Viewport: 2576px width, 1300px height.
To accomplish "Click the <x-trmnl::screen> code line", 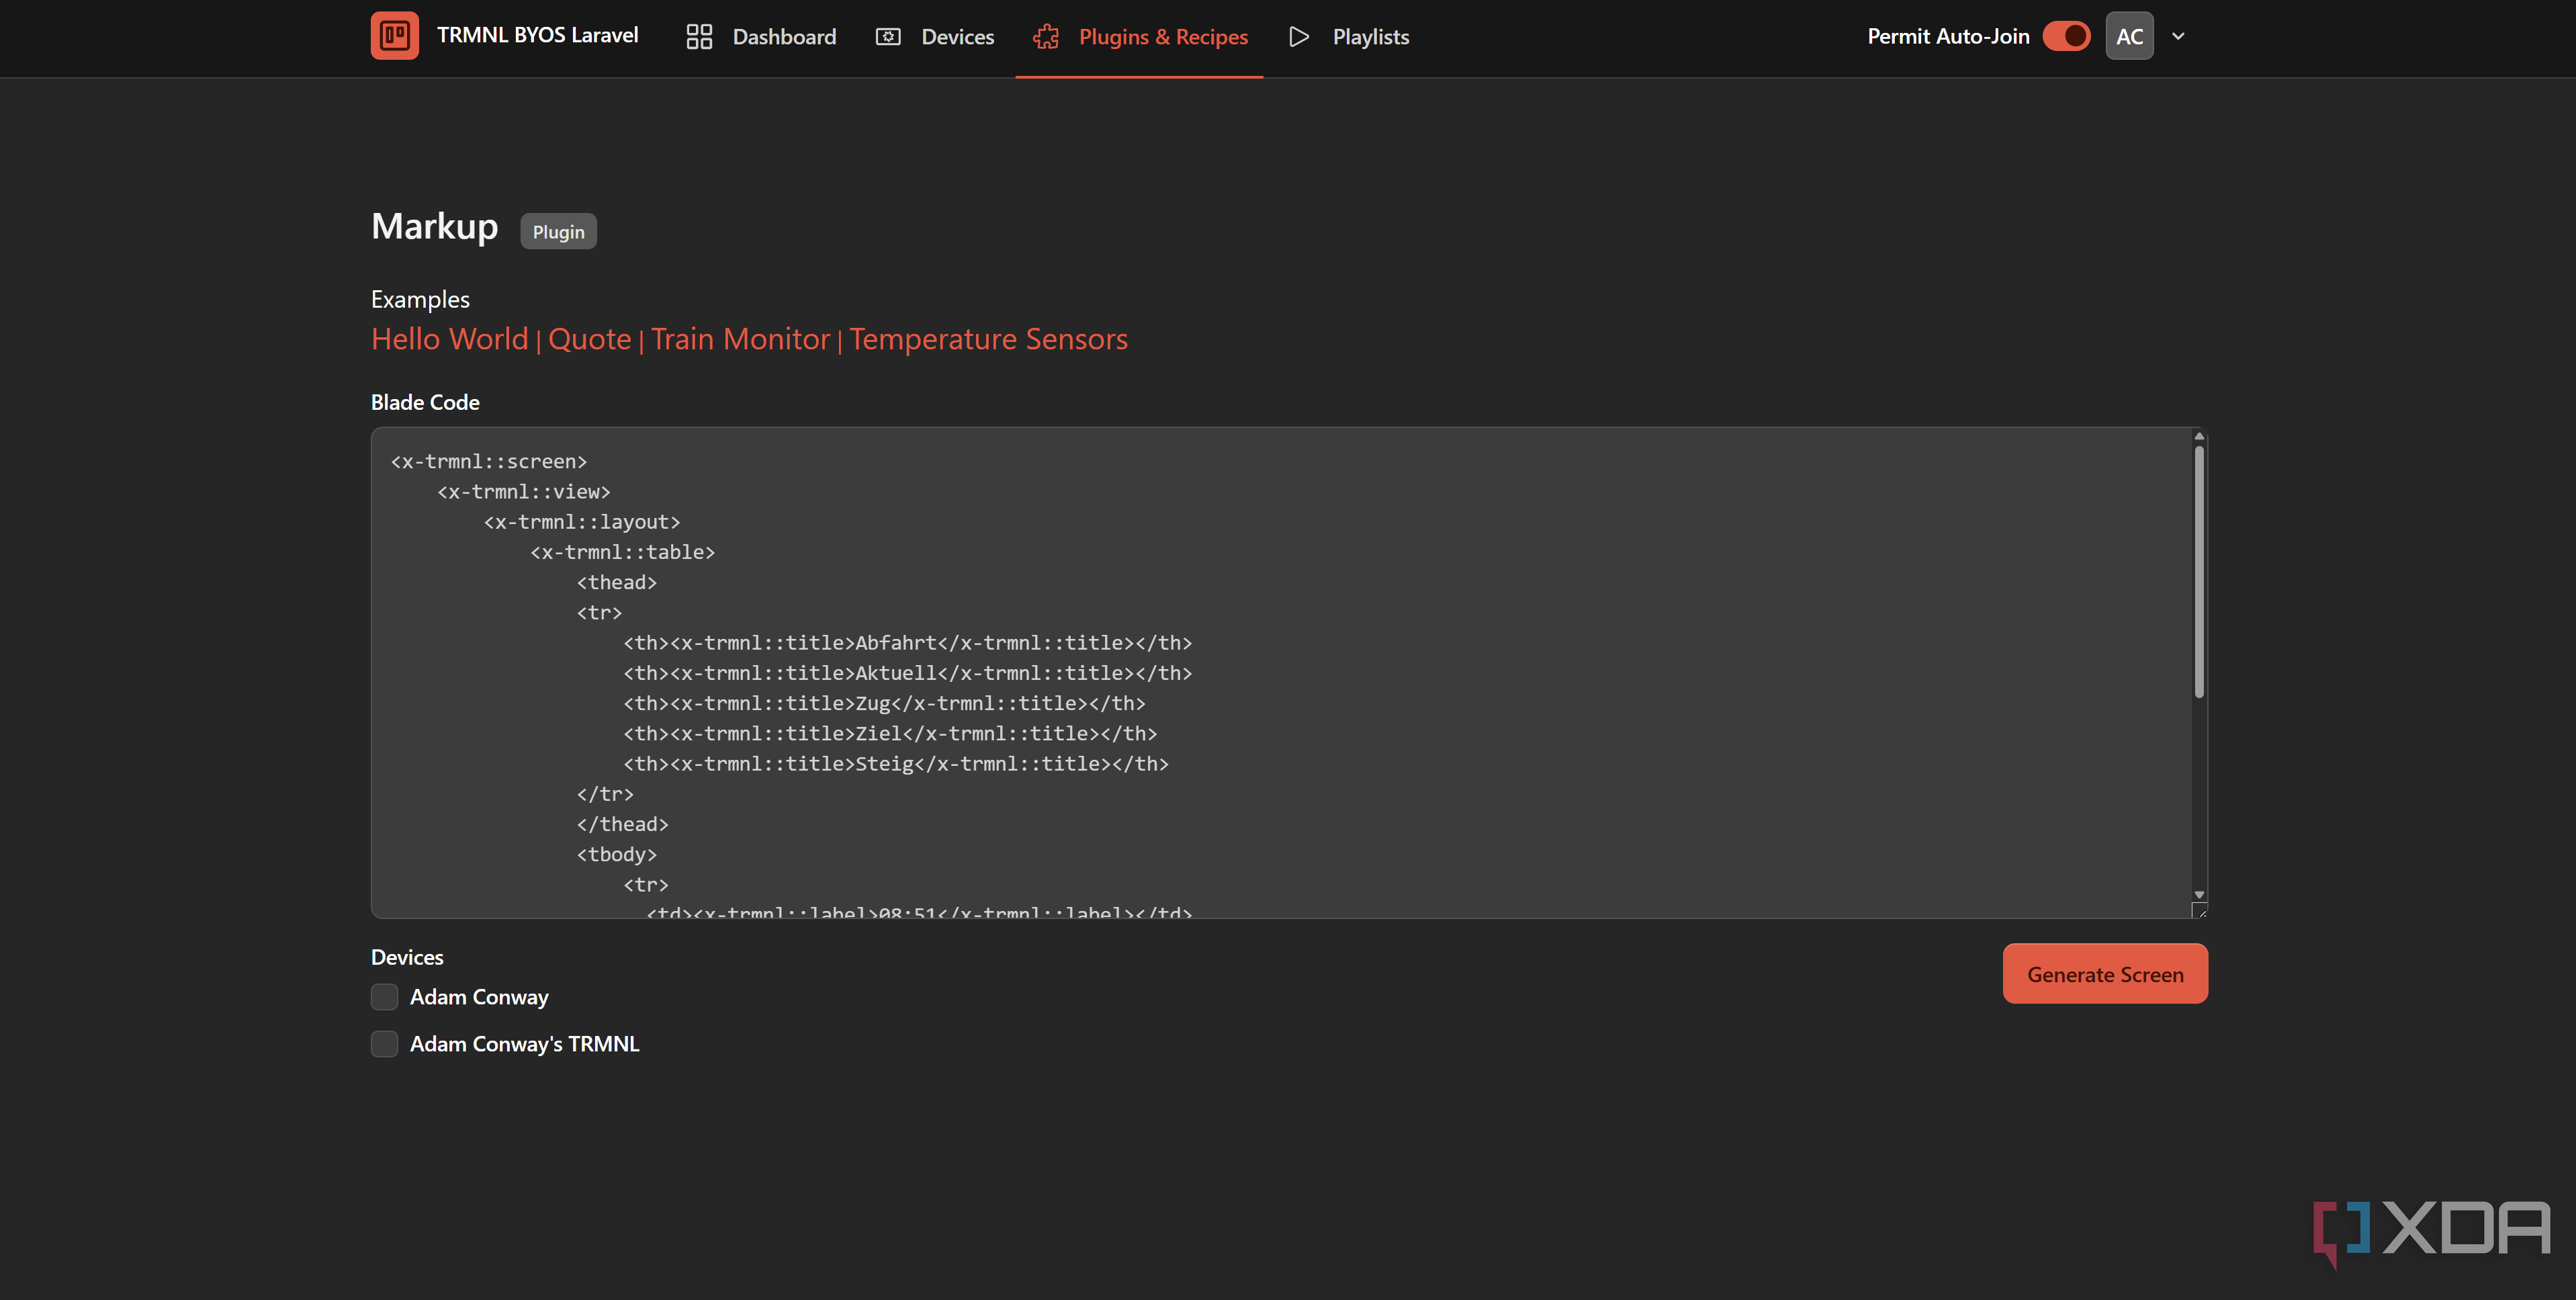I will point(488,462).
